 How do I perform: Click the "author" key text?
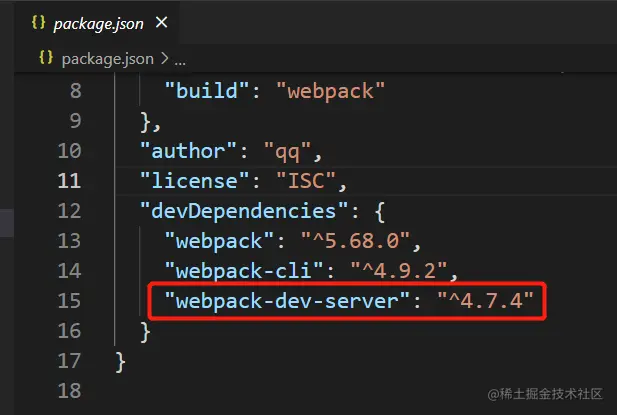pyautogui.click(x=188, y=151)
